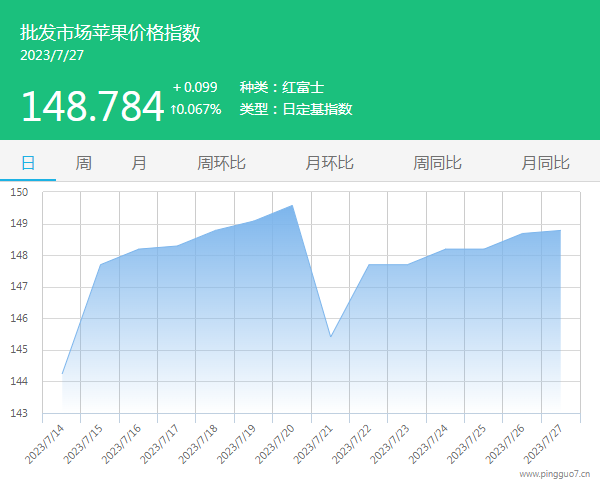Click the 150 y-axis label

[x=20, y=192]
